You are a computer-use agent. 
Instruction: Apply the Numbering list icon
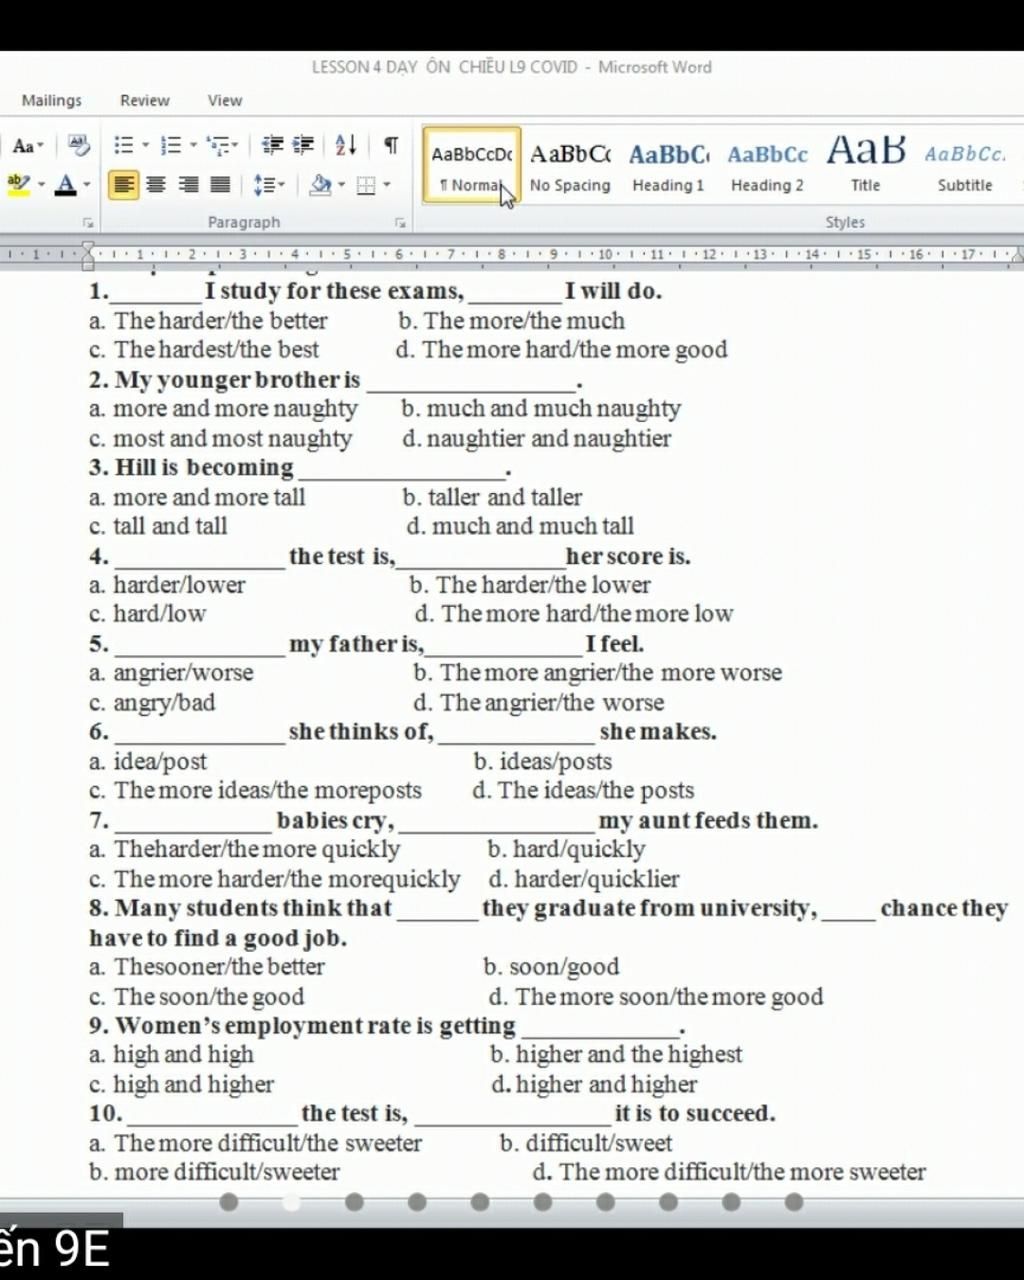coord(171,146)
